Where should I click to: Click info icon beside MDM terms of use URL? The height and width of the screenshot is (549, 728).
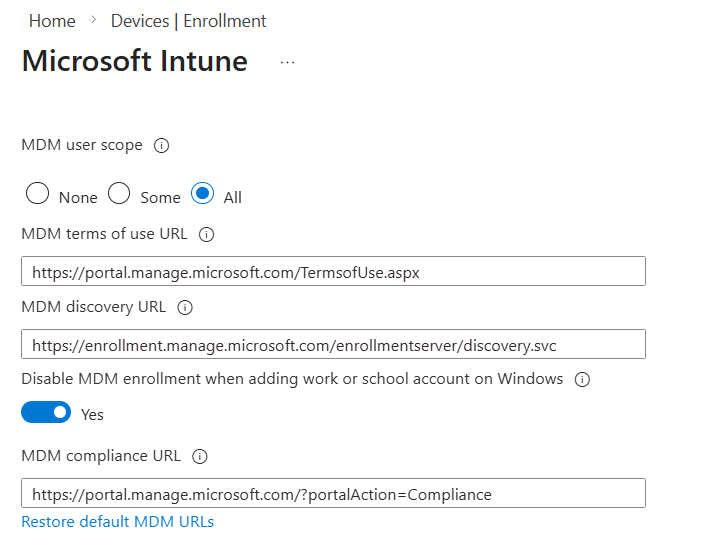pos(207,235)
